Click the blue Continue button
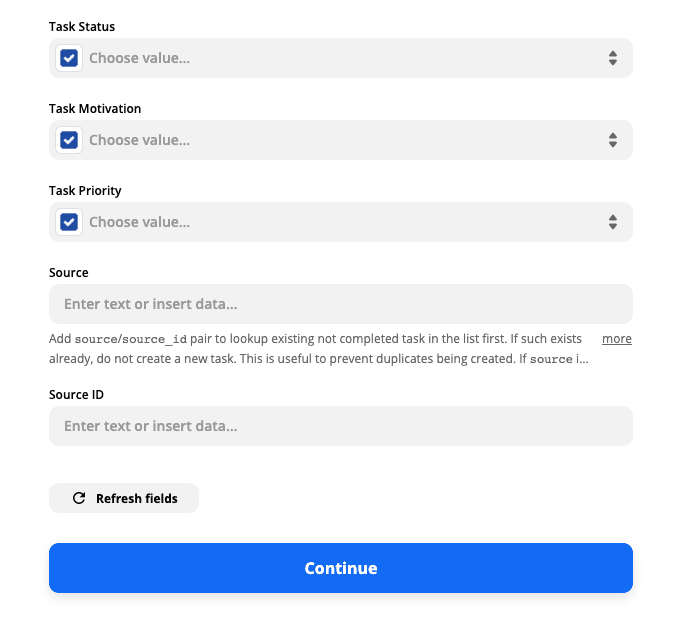 point(340,568)
